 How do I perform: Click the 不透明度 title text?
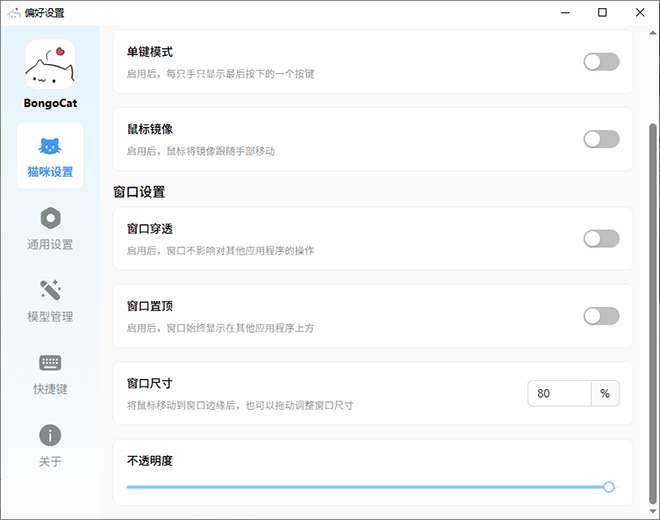pyautogui.click(x=150, y=461)
